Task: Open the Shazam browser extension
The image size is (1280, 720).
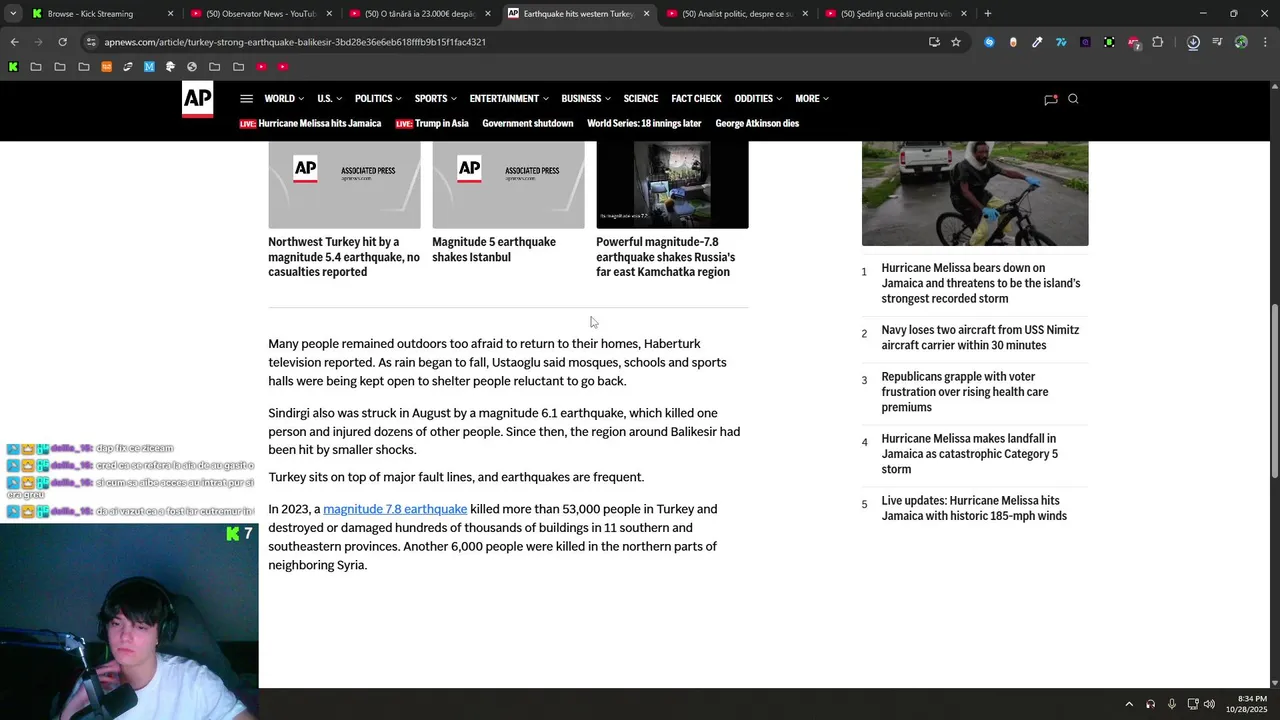Action: [989, 42]
